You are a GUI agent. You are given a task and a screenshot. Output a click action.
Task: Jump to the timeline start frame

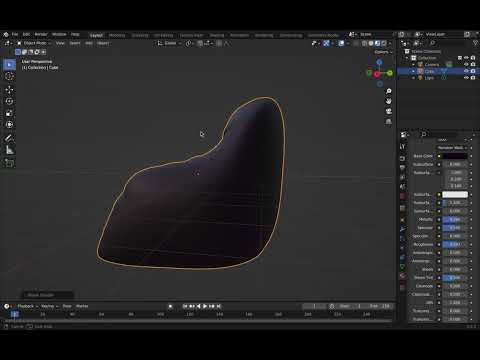click(x=185, y=306)
